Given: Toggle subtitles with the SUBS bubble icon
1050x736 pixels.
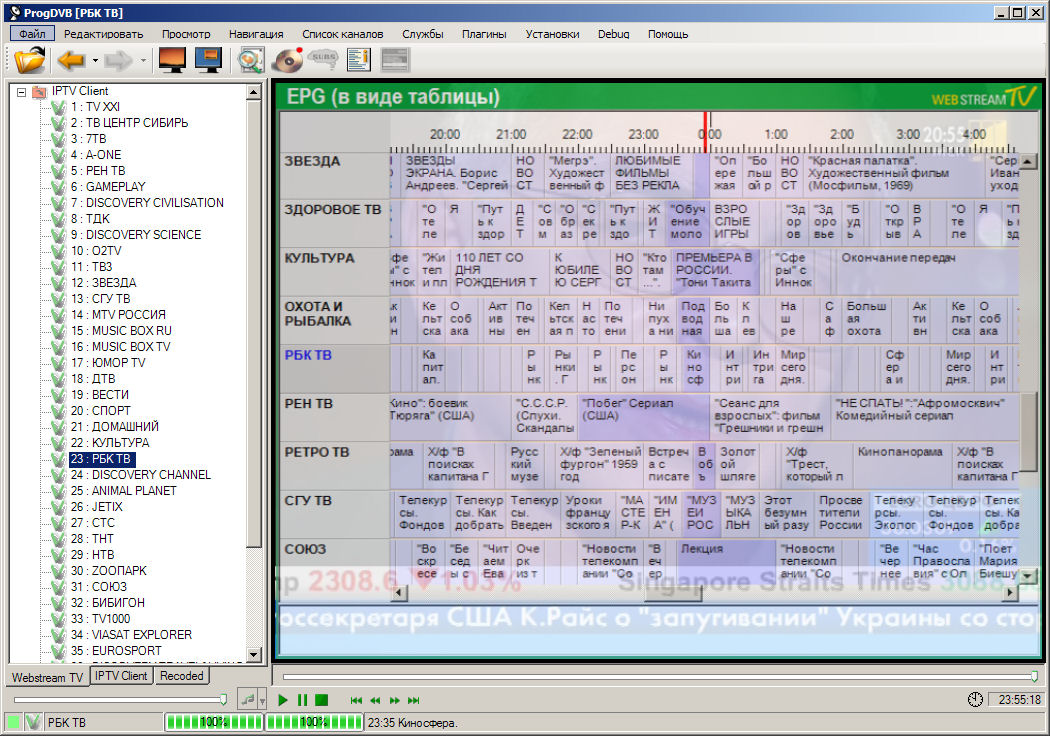Looking at the screenshot, I should point(323,59).
